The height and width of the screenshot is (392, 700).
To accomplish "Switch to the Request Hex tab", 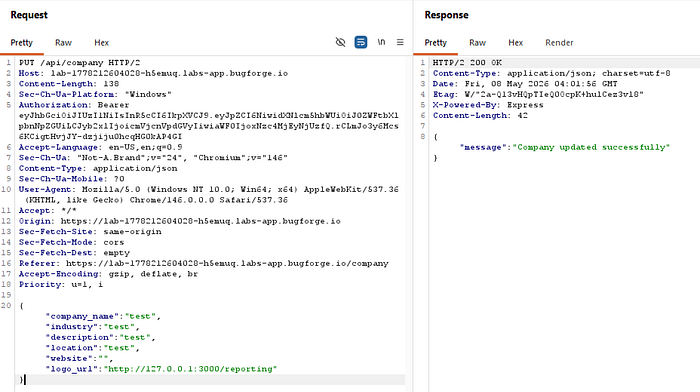I will click(101, 43).
